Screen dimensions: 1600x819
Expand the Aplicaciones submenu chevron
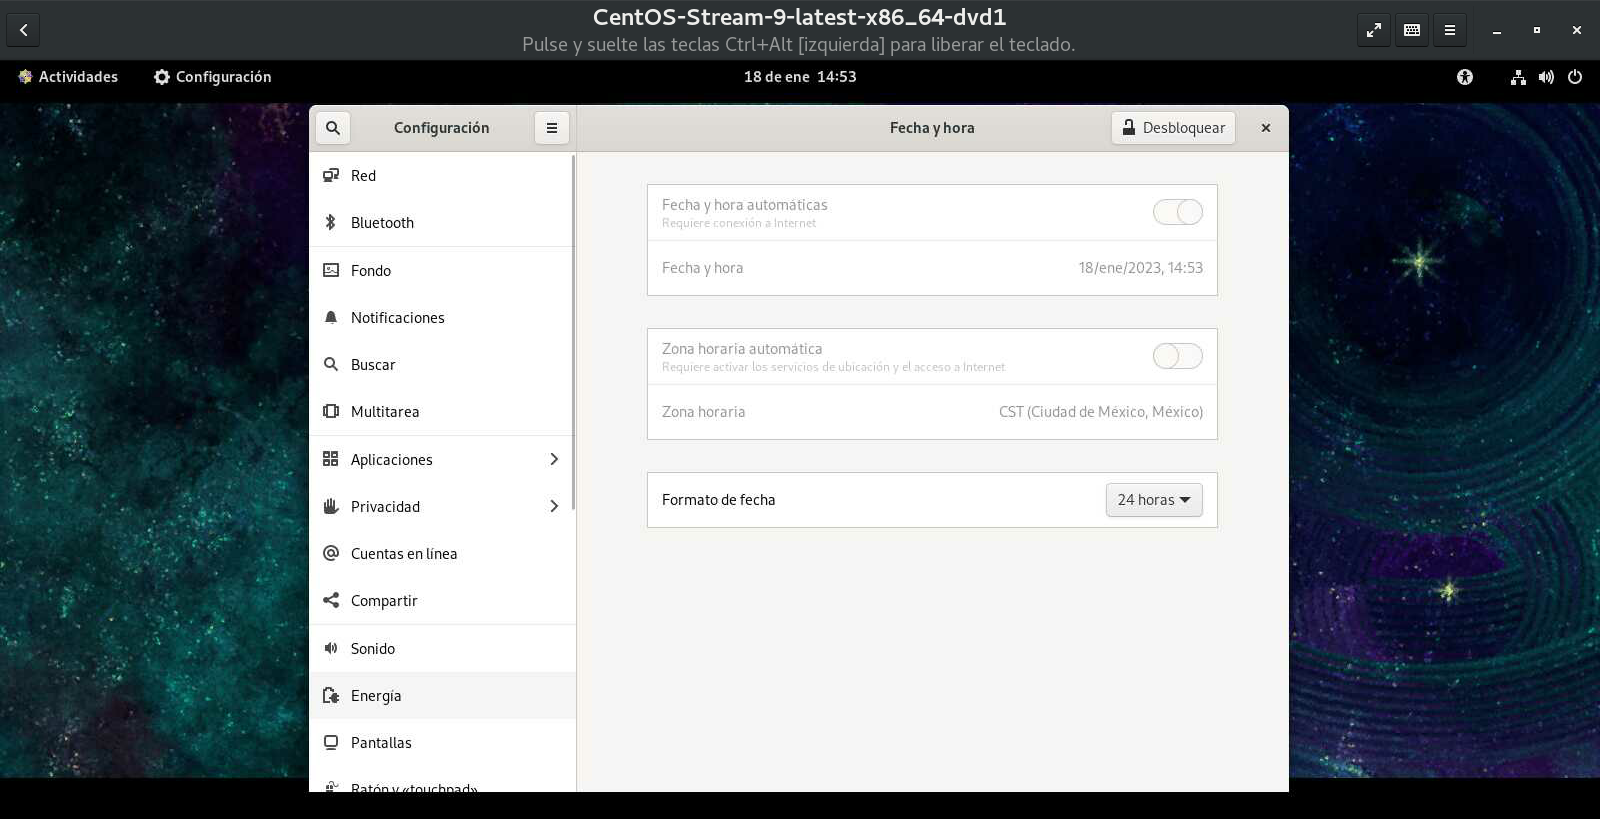tap(554, 459)
